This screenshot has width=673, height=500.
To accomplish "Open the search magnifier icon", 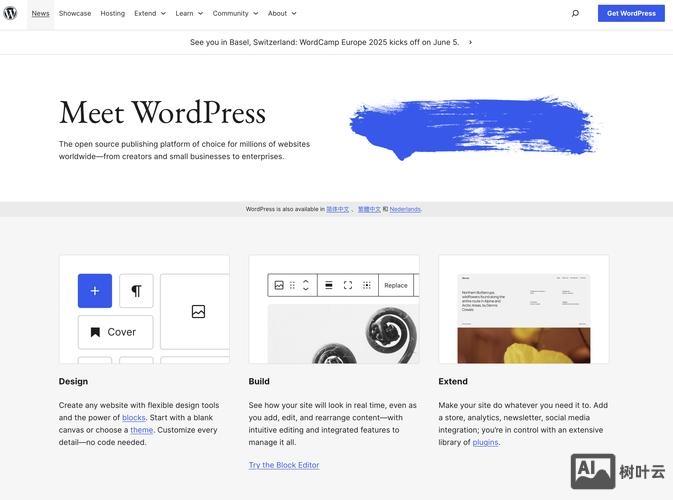I will (x=575, y=14).
